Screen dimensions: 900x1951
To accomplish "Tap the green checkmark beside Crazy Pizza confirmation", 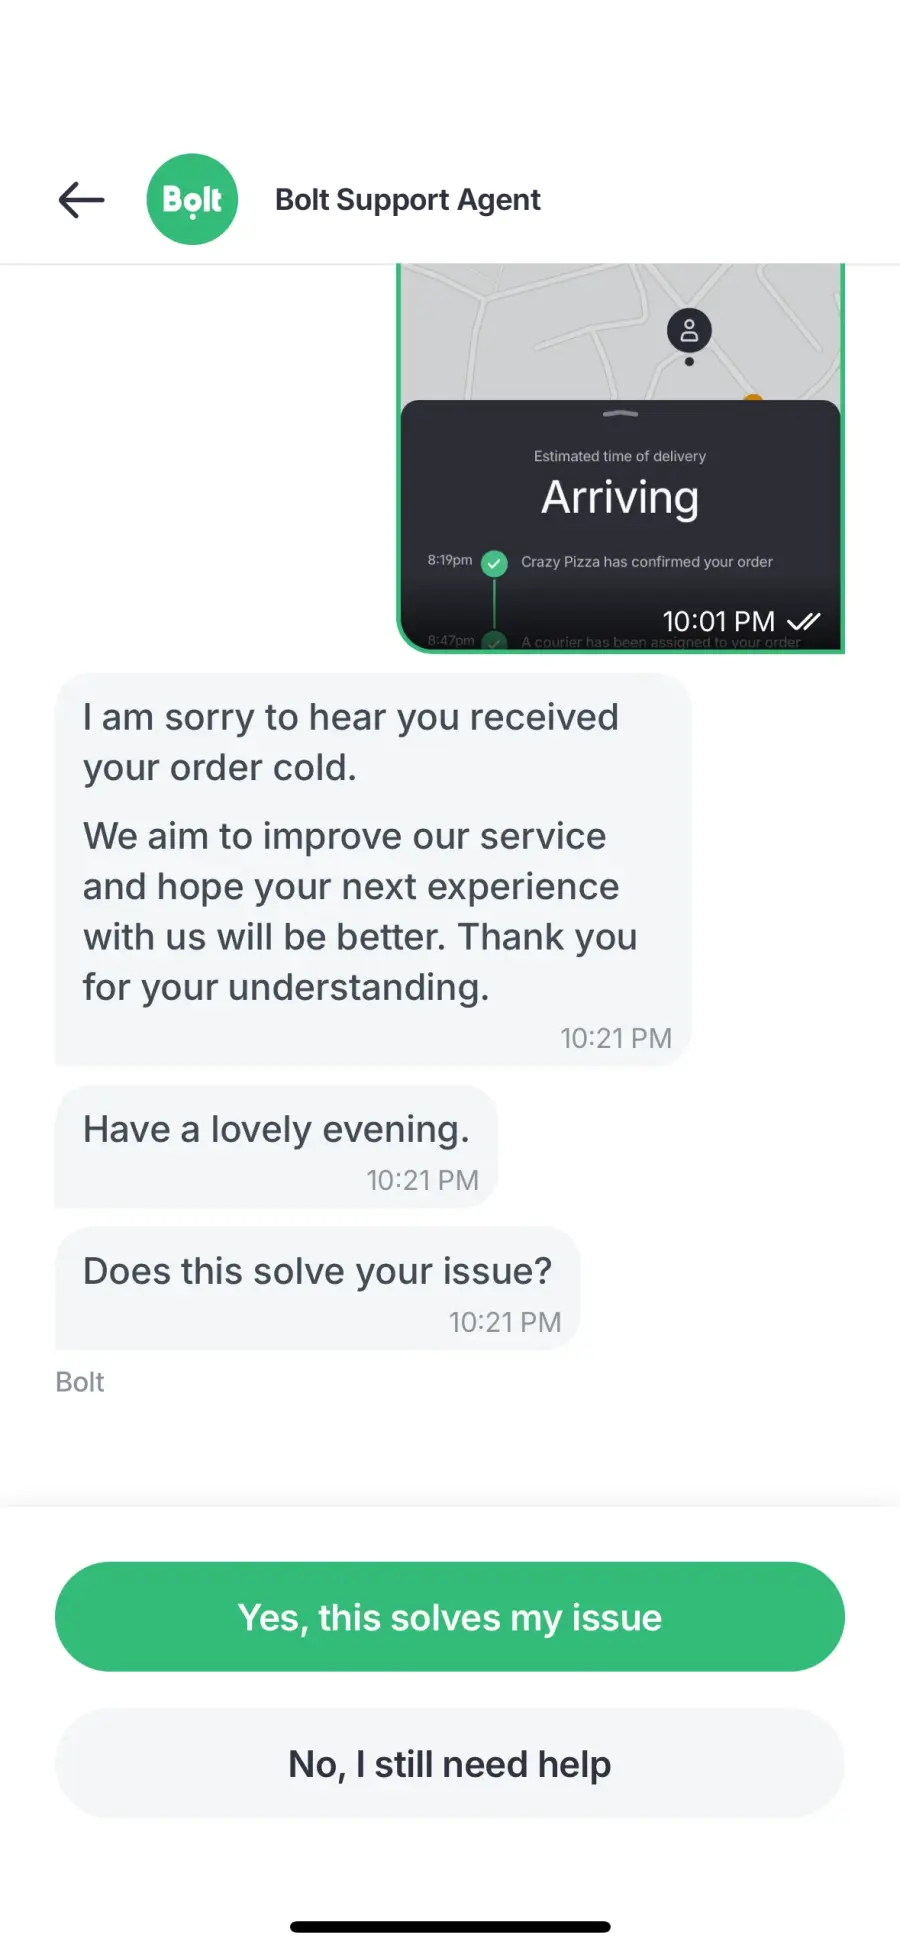I will (494, 563).
